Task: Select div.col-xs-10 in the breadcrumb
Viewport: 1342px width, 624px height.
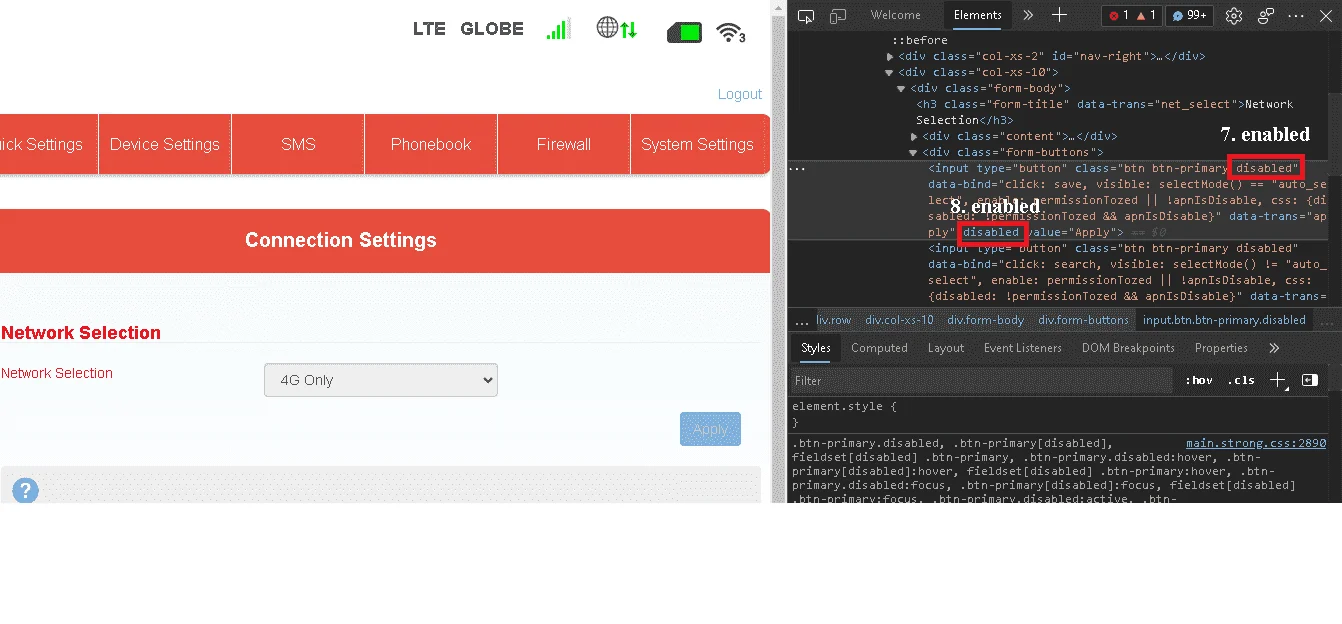Action: coord(899,320)
